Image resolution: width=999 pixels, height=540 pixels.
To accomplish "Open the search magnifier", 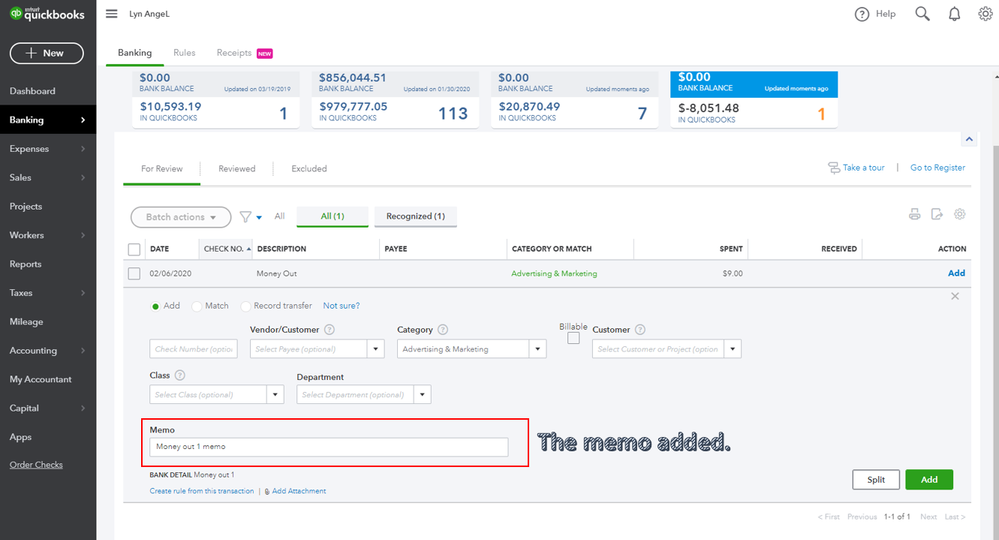I will click(x=922, y=14).
